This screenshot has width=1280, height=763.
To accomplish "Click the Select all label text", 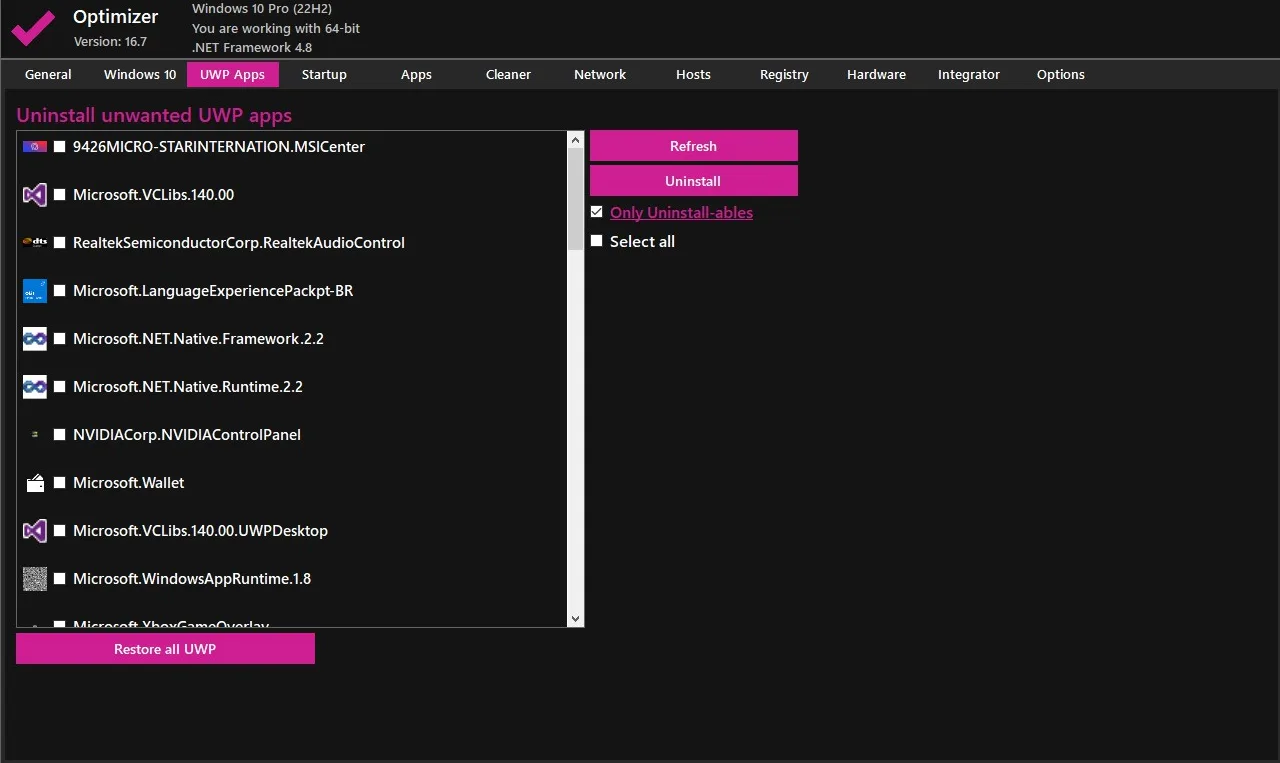I will coord(642,241).
